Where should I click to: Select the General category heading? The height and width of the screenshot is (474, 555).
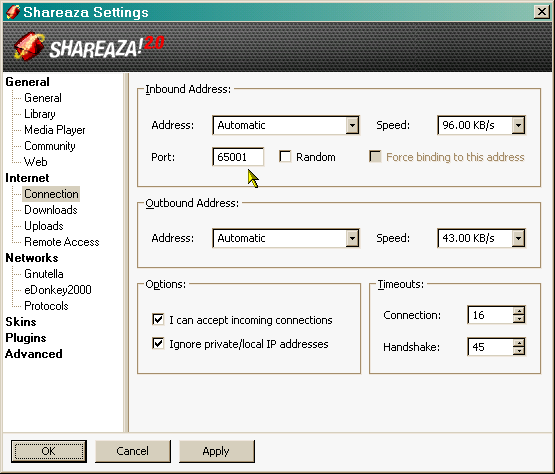[x=28, y=82]
